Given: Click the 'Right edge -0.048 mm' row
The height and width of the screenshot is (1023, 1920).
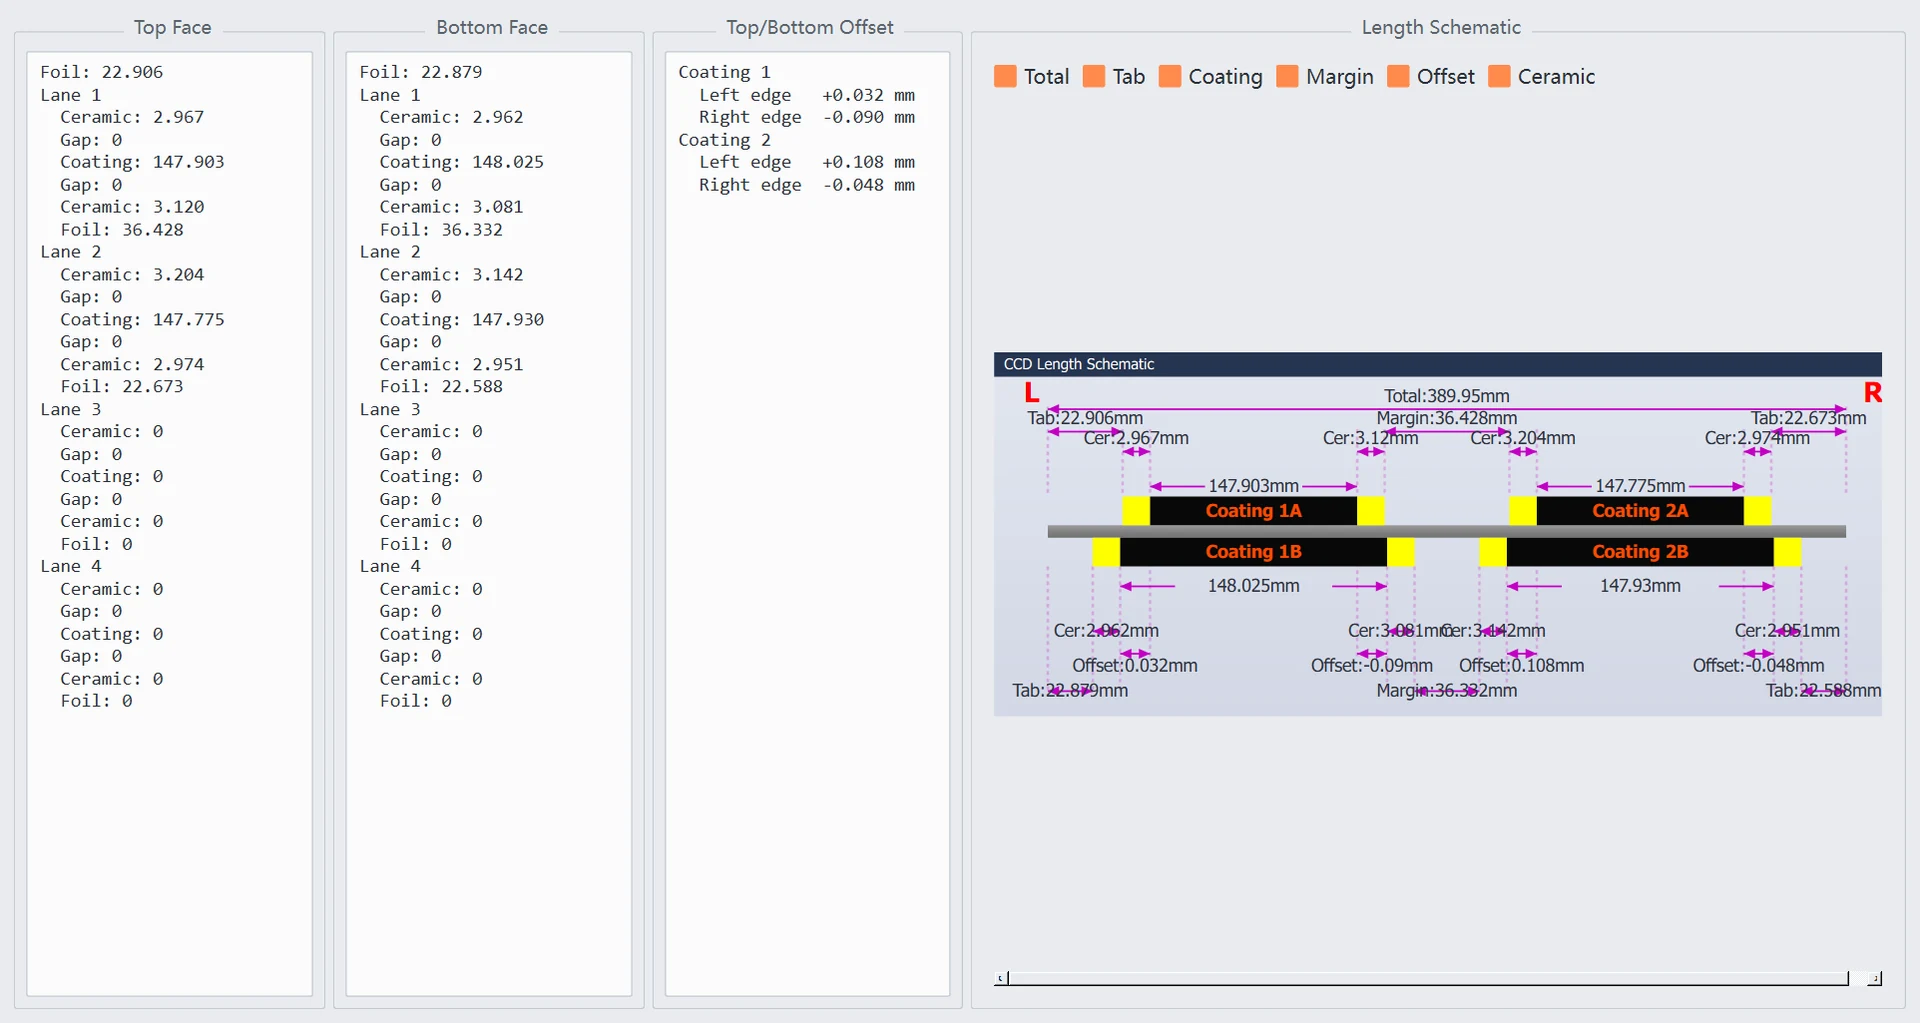Looking at the screenshot, I should click(x=806, y=185).
